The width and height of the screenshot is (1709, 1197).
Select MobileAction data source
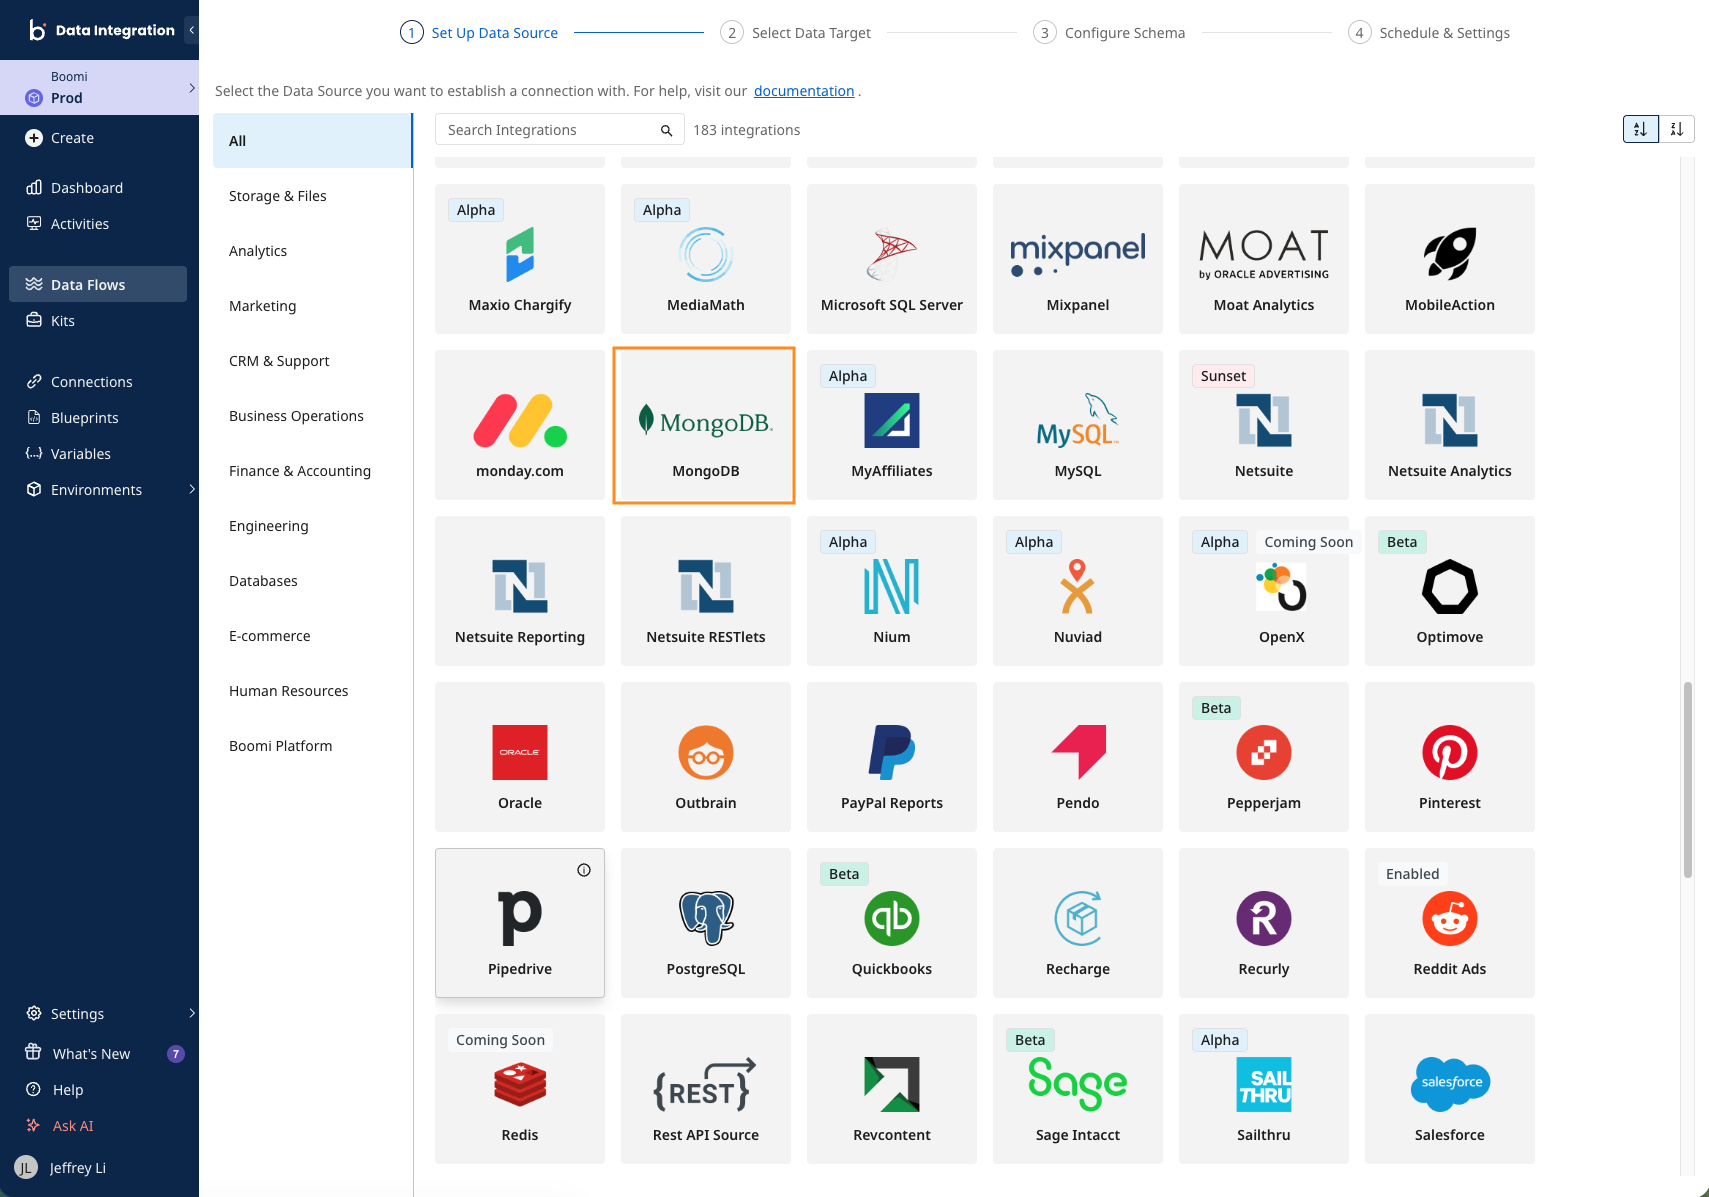click(1450, 259)
